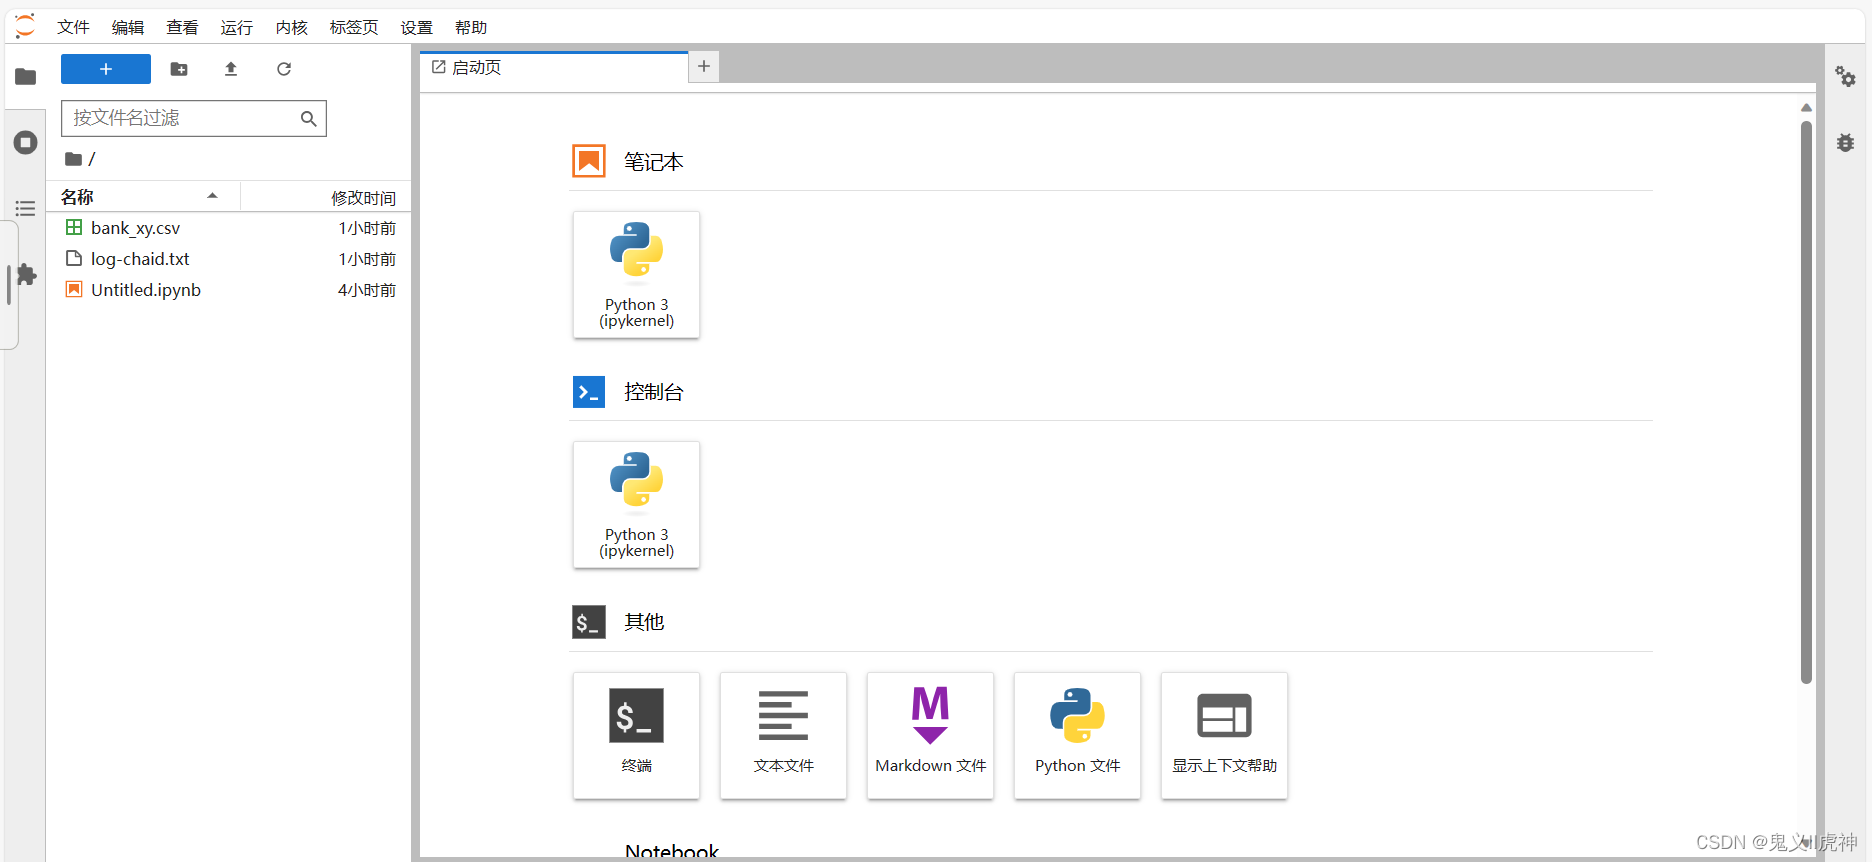Screen dimensions: 1872x862
Task: Create Python 3 notebook under 笔记本
Action: (636, 275)
